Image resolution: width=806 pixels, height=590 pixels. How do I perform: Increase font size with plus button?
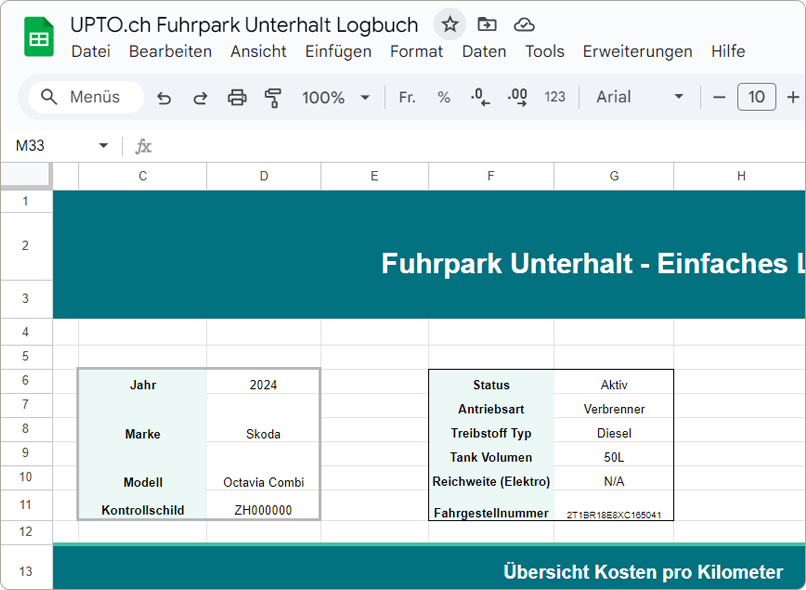coord(793,97)
